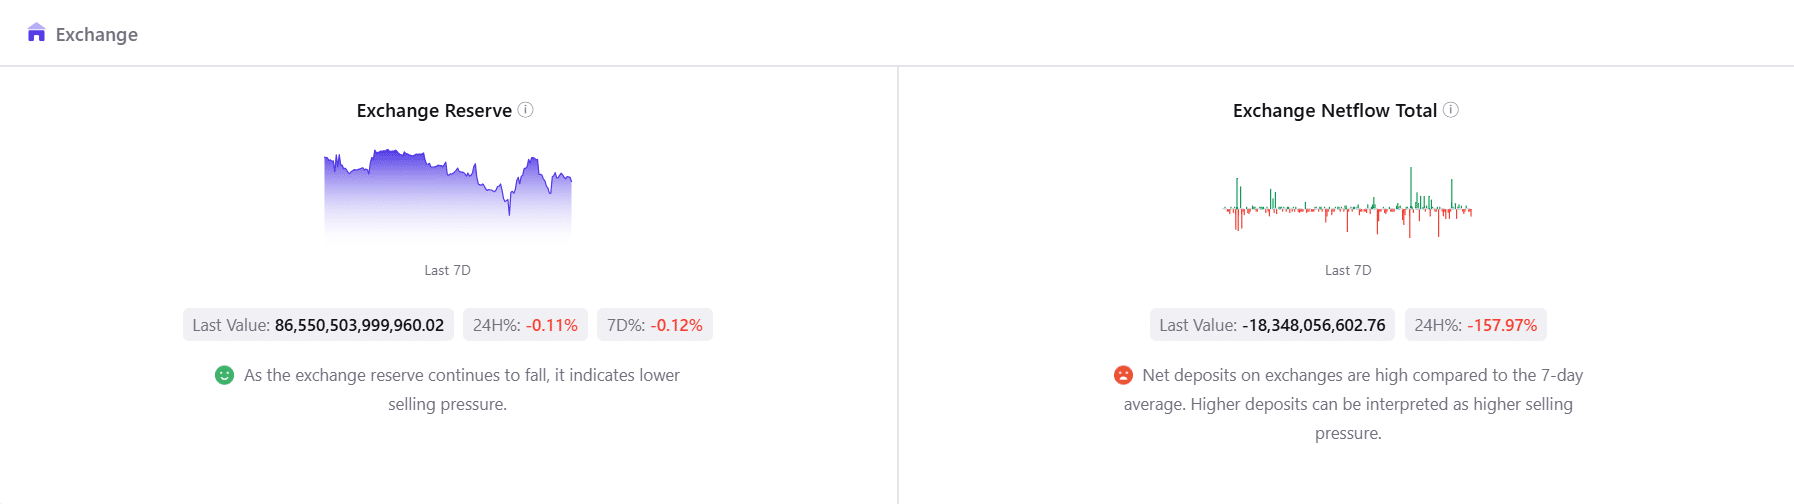Click the Exchange house icon
This screenshot has height=504, width=1794.
click(37, 33)
